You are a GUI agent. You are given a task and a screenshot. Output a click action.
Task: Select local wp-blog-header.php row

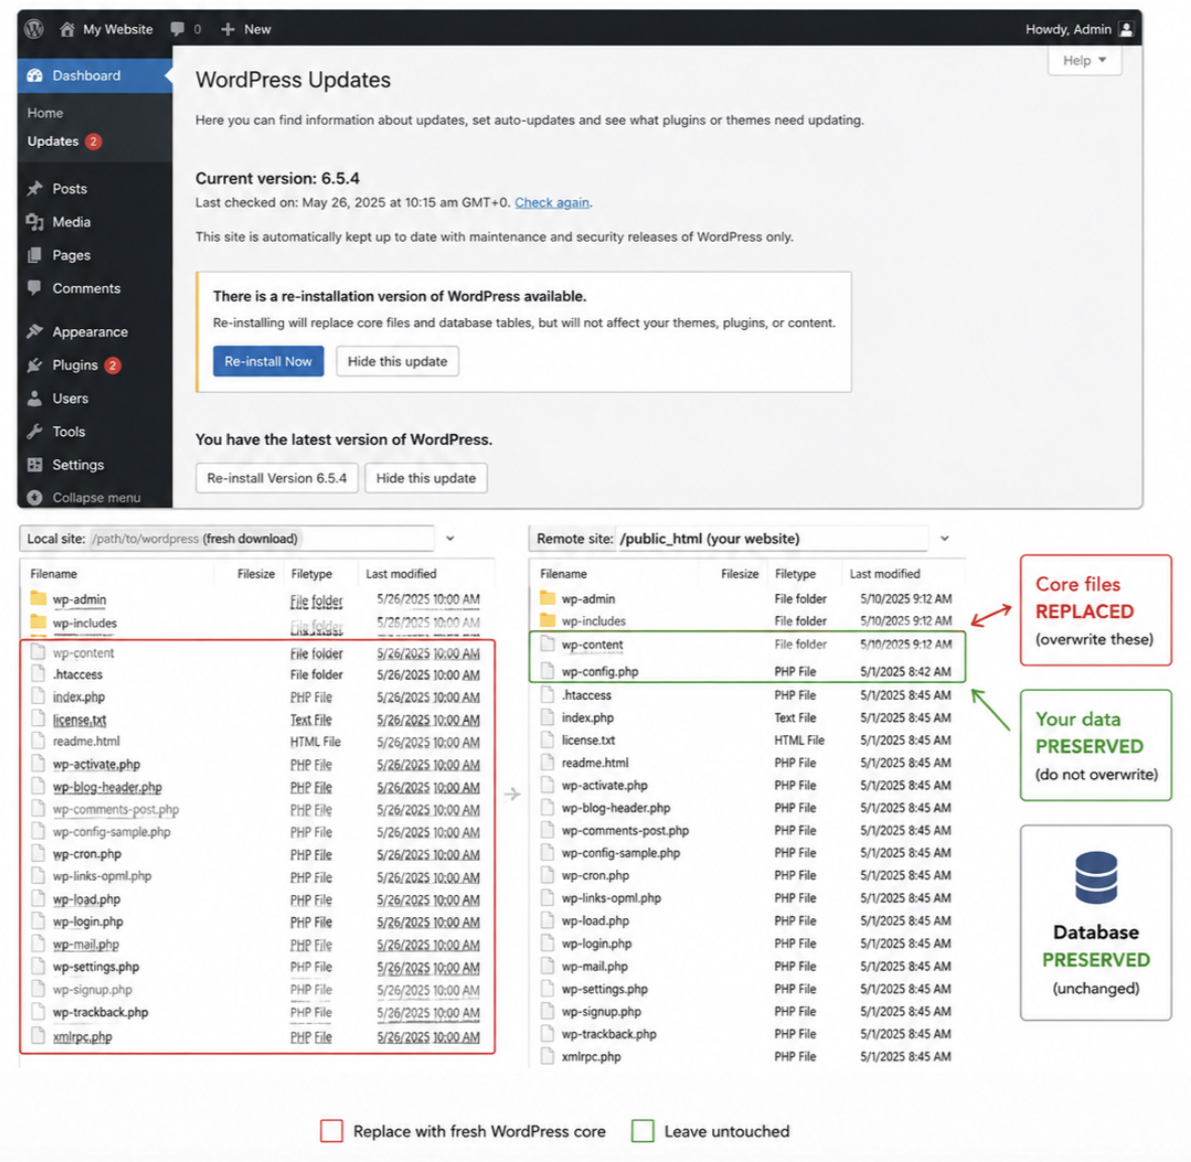click(257, 787)
